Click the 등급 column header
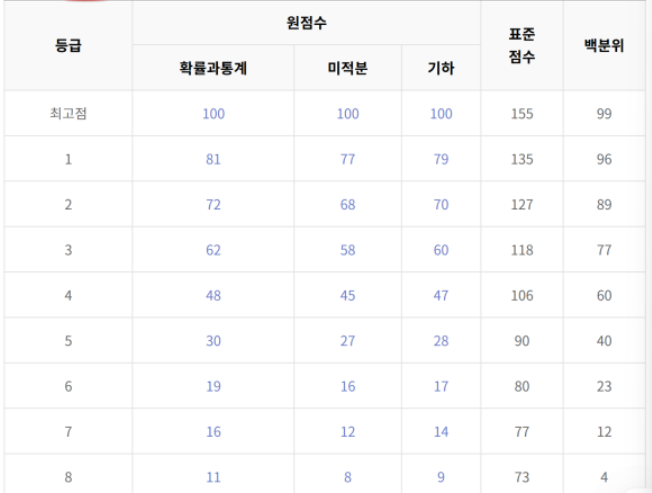 pos(68,45)
